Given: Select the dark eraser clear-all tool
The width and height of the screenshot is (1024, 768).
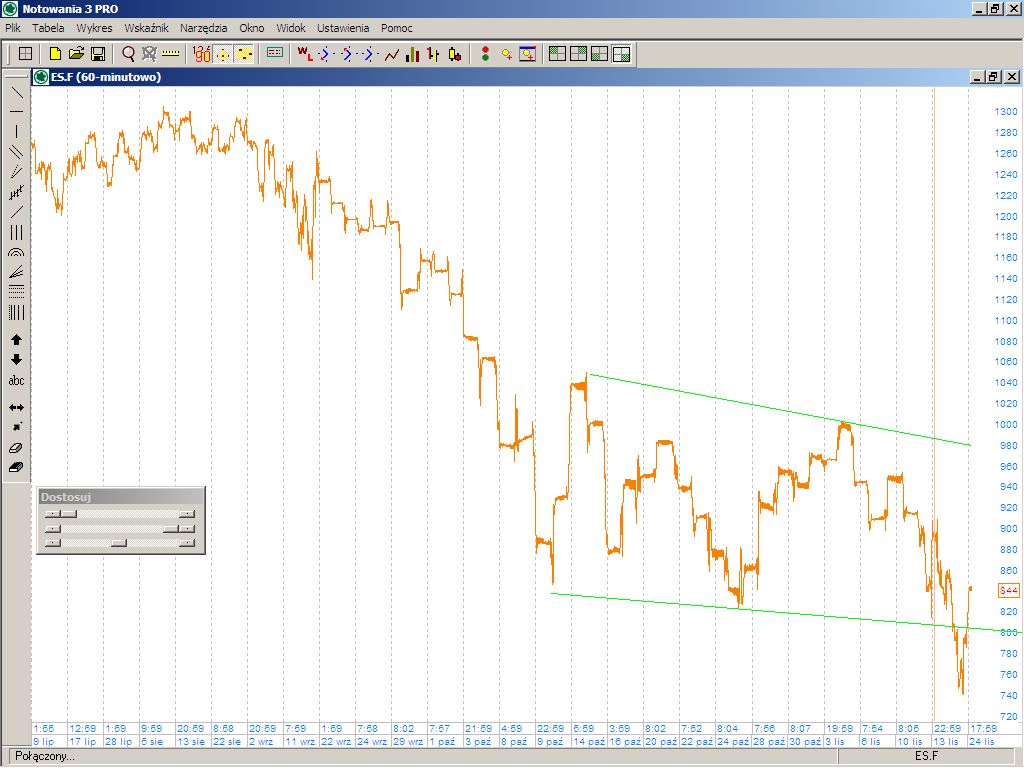Looking at the screenshot, I should tap(16, 468).
